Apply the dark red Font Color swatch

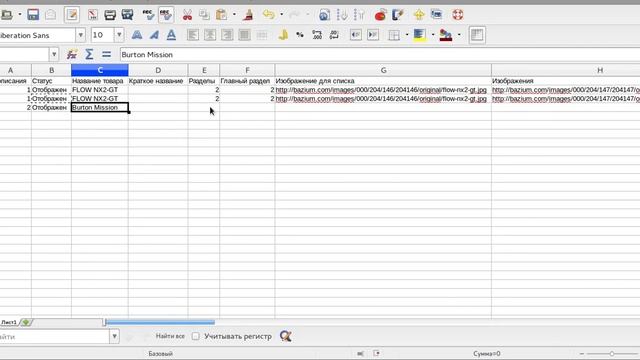[x=446, y=35]
